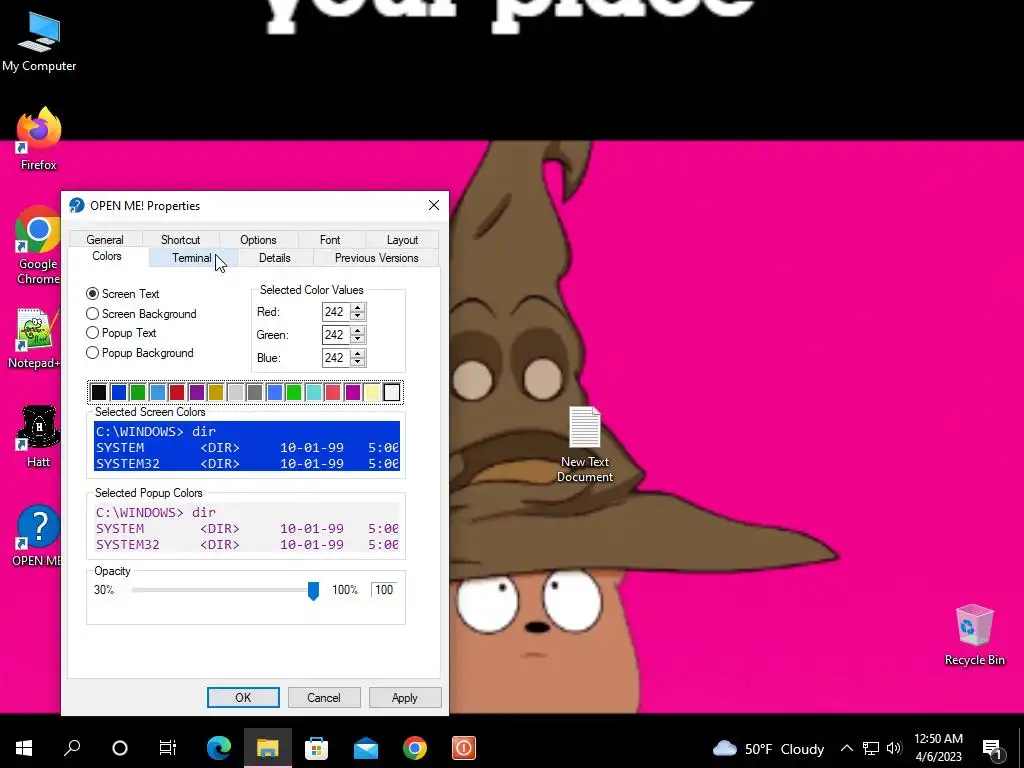Open Task View on taskbar
The height and width of the screenshot is (768, 1024).
coord(168,748)
